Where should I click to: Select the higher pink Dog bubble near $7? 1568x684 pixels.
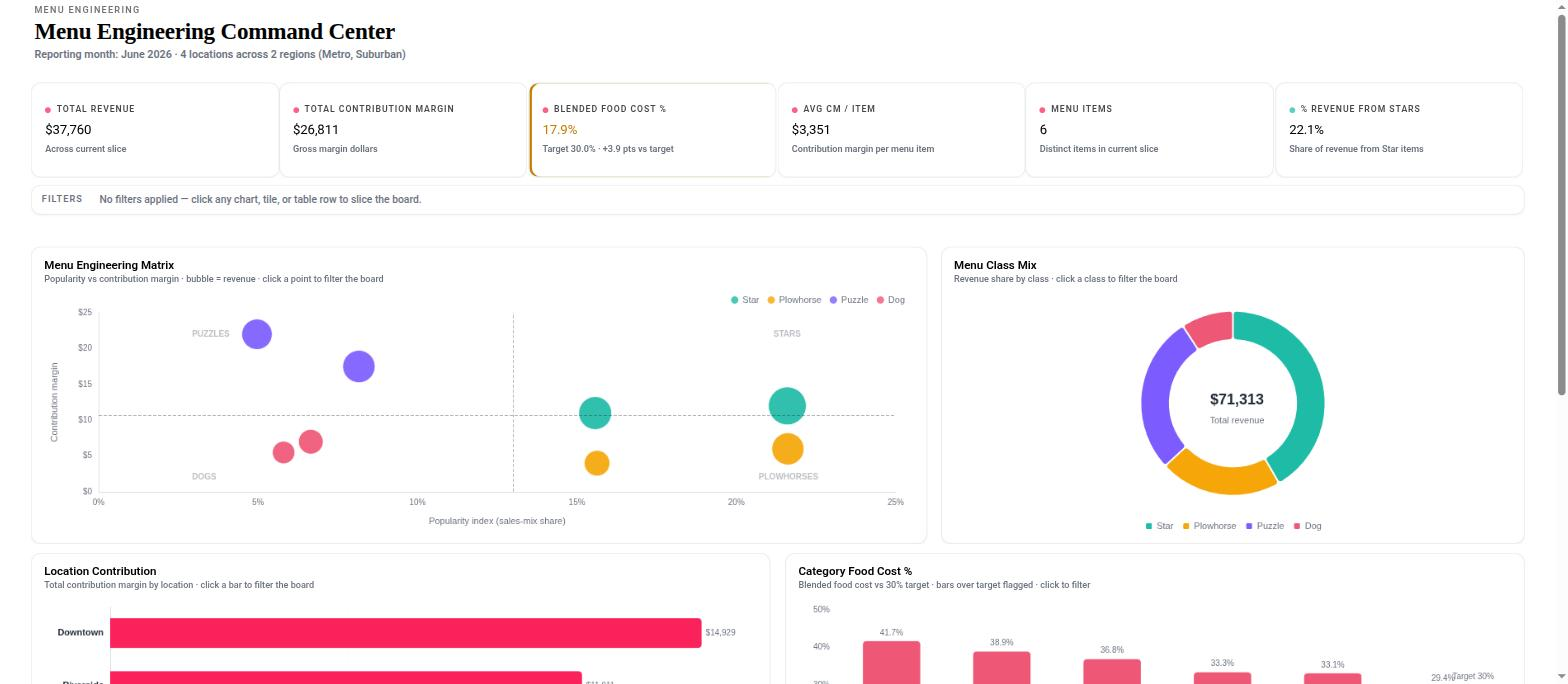point(311,442)
